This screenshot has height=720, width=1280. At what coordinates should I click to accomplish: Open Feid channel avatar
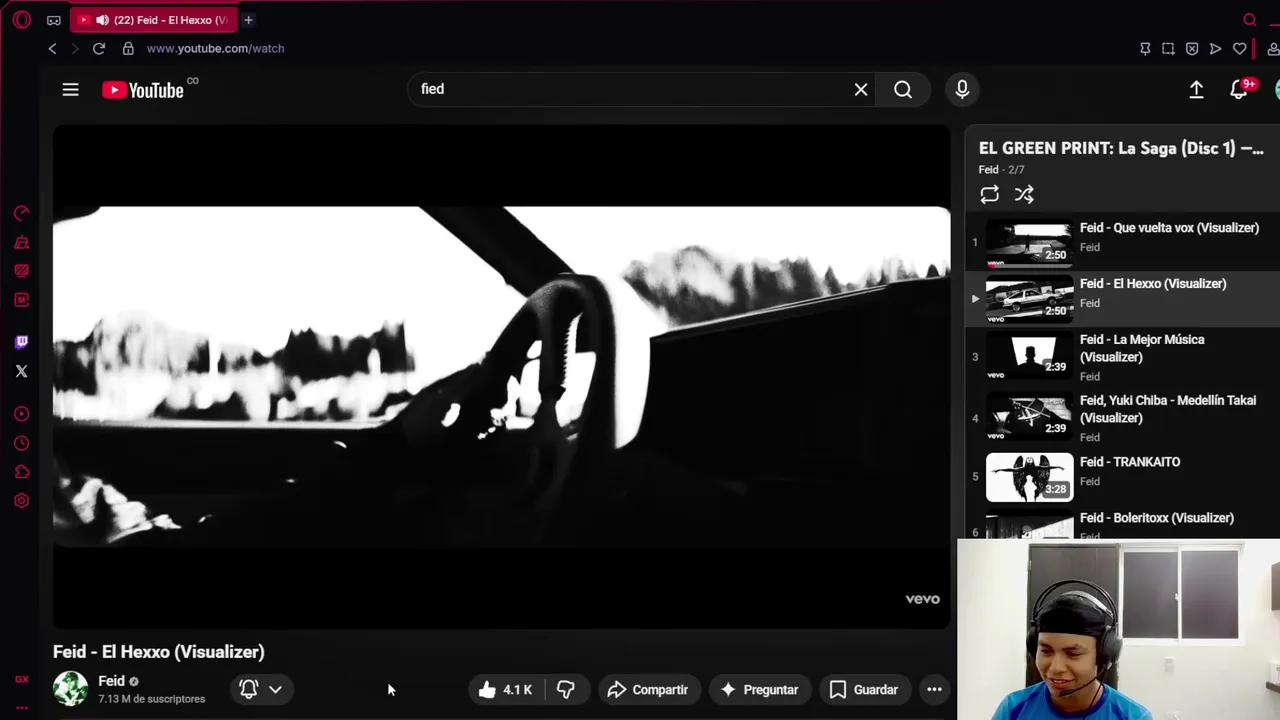[x=70, y=689]
